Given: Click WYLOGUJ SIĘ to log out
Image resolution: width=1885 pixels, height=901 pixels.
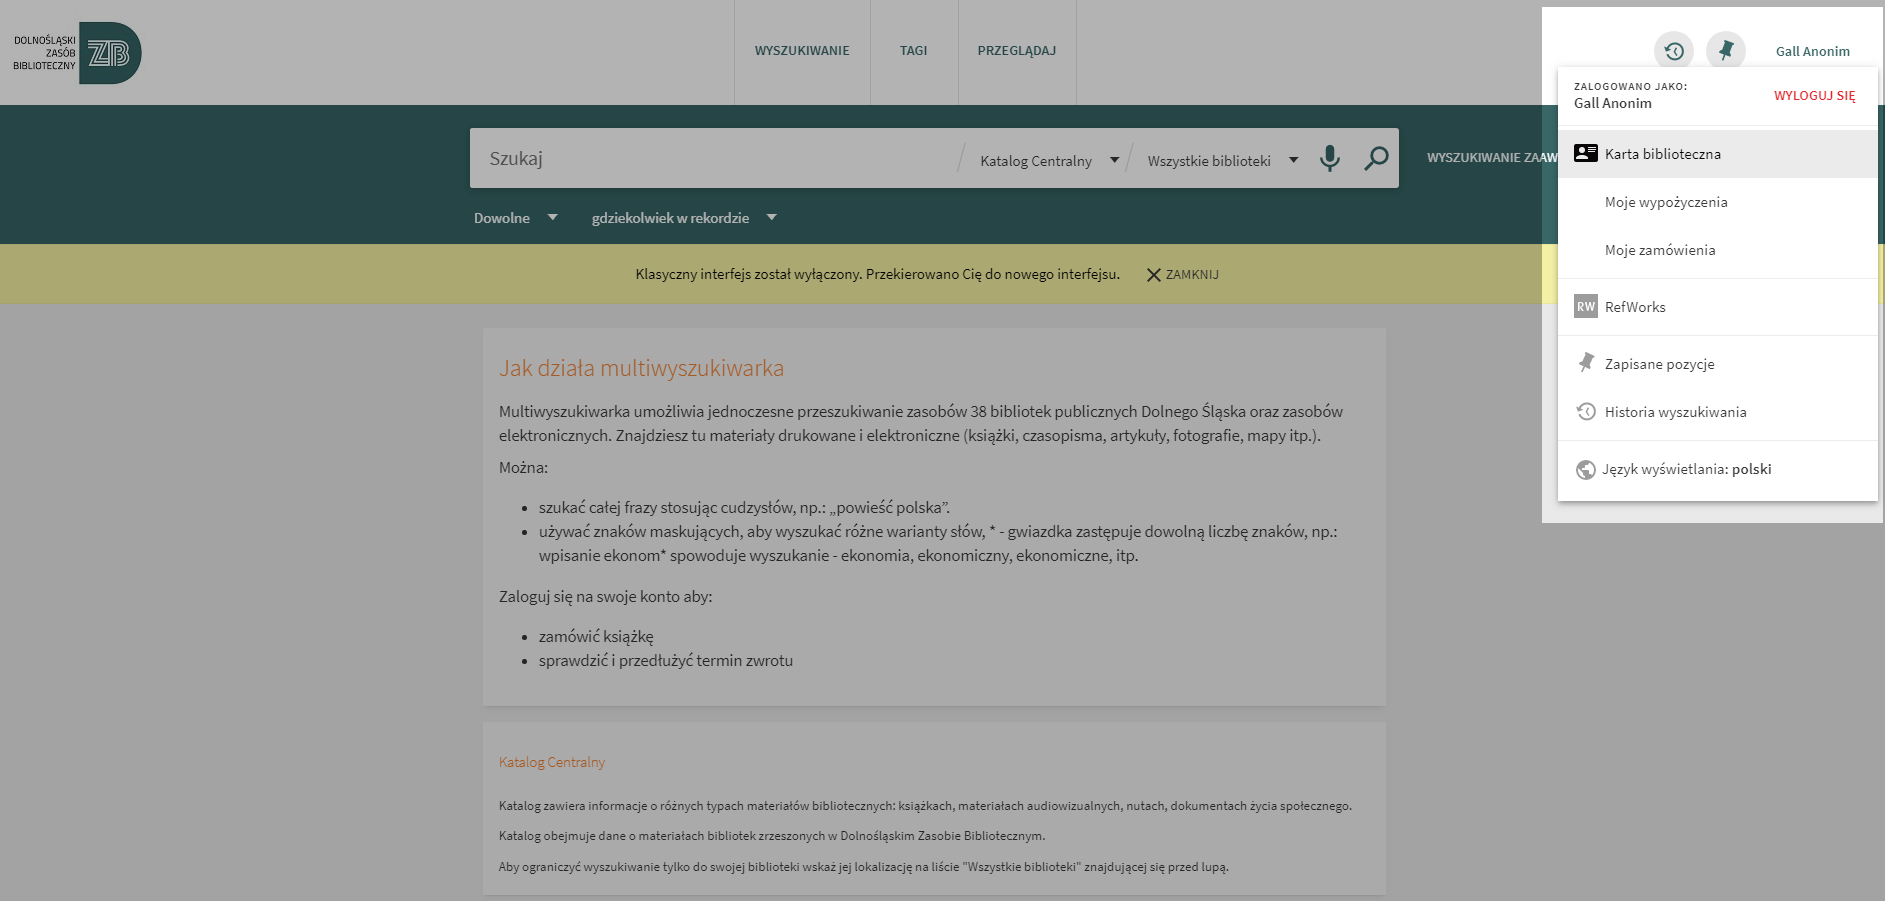Looking at the screenshot, I should pos(1814,96).
